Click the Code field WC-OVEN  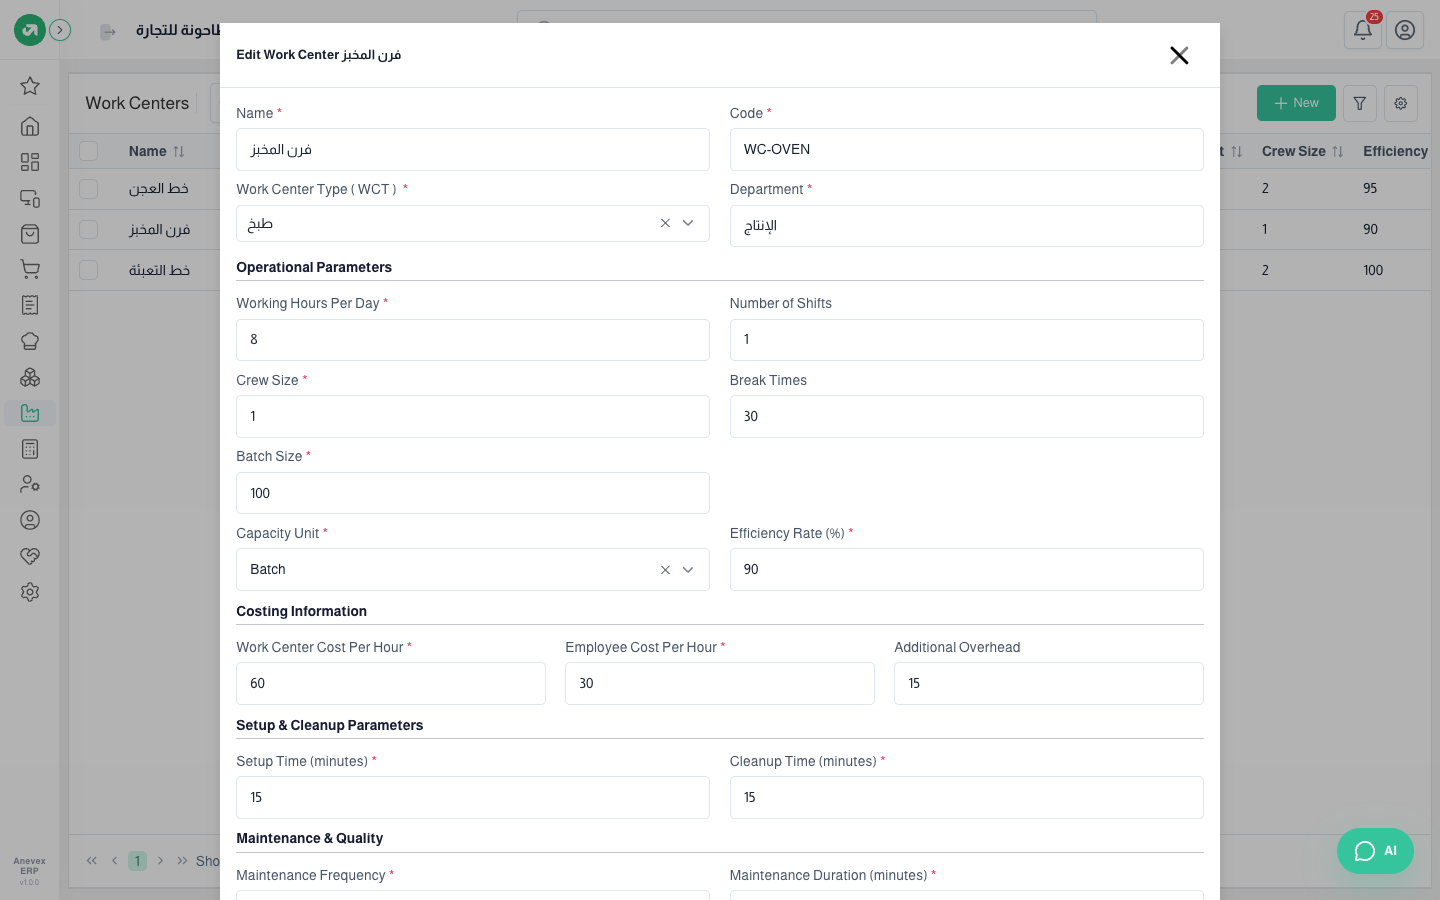pos(967,150)
